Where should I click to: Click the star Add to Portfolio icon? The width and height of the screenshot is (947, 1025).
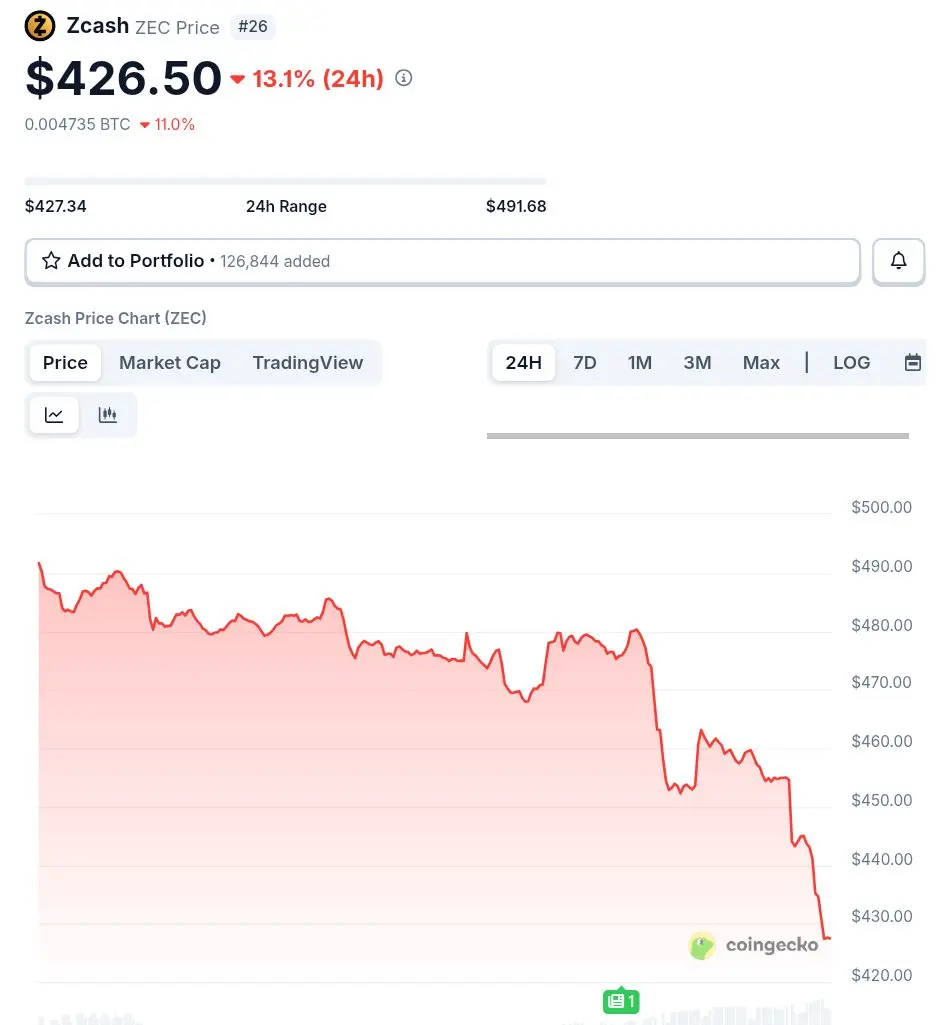click(51, 261)
